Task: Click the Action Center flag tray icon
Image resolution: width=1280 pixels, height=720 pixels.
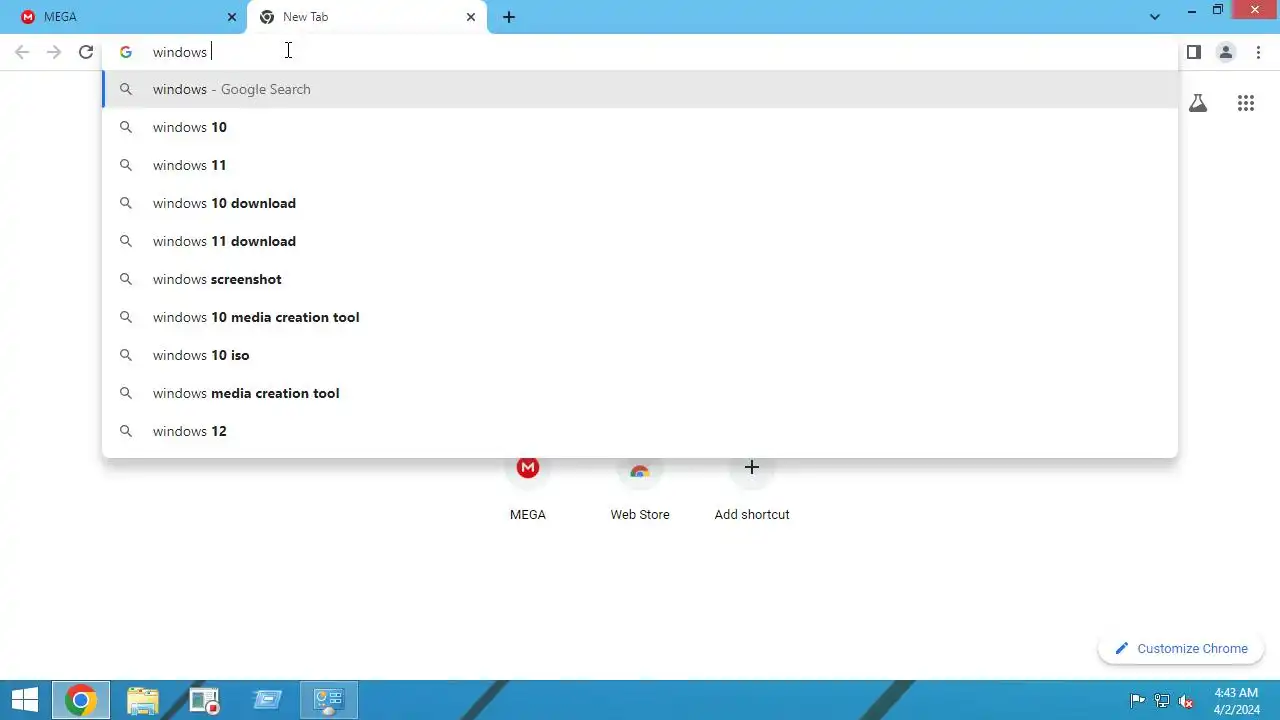Action: (x=1137, y=701)
